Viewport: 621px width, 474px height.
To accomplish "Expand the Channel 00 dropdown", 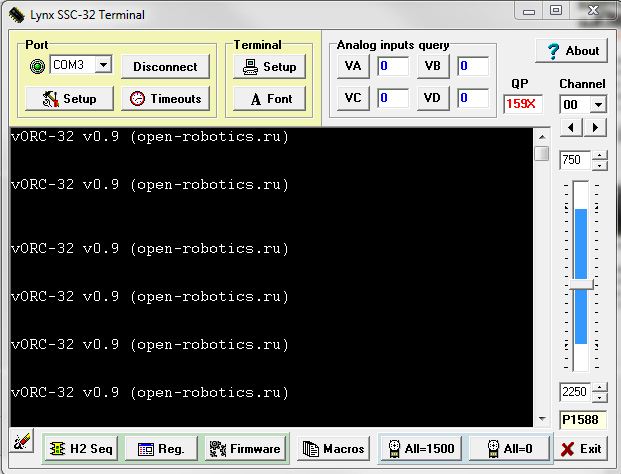I will pos(598,105).
